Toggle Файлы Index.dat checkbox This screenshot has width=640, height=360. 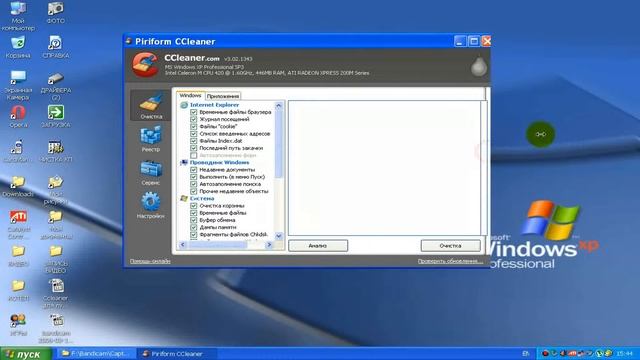193,141
